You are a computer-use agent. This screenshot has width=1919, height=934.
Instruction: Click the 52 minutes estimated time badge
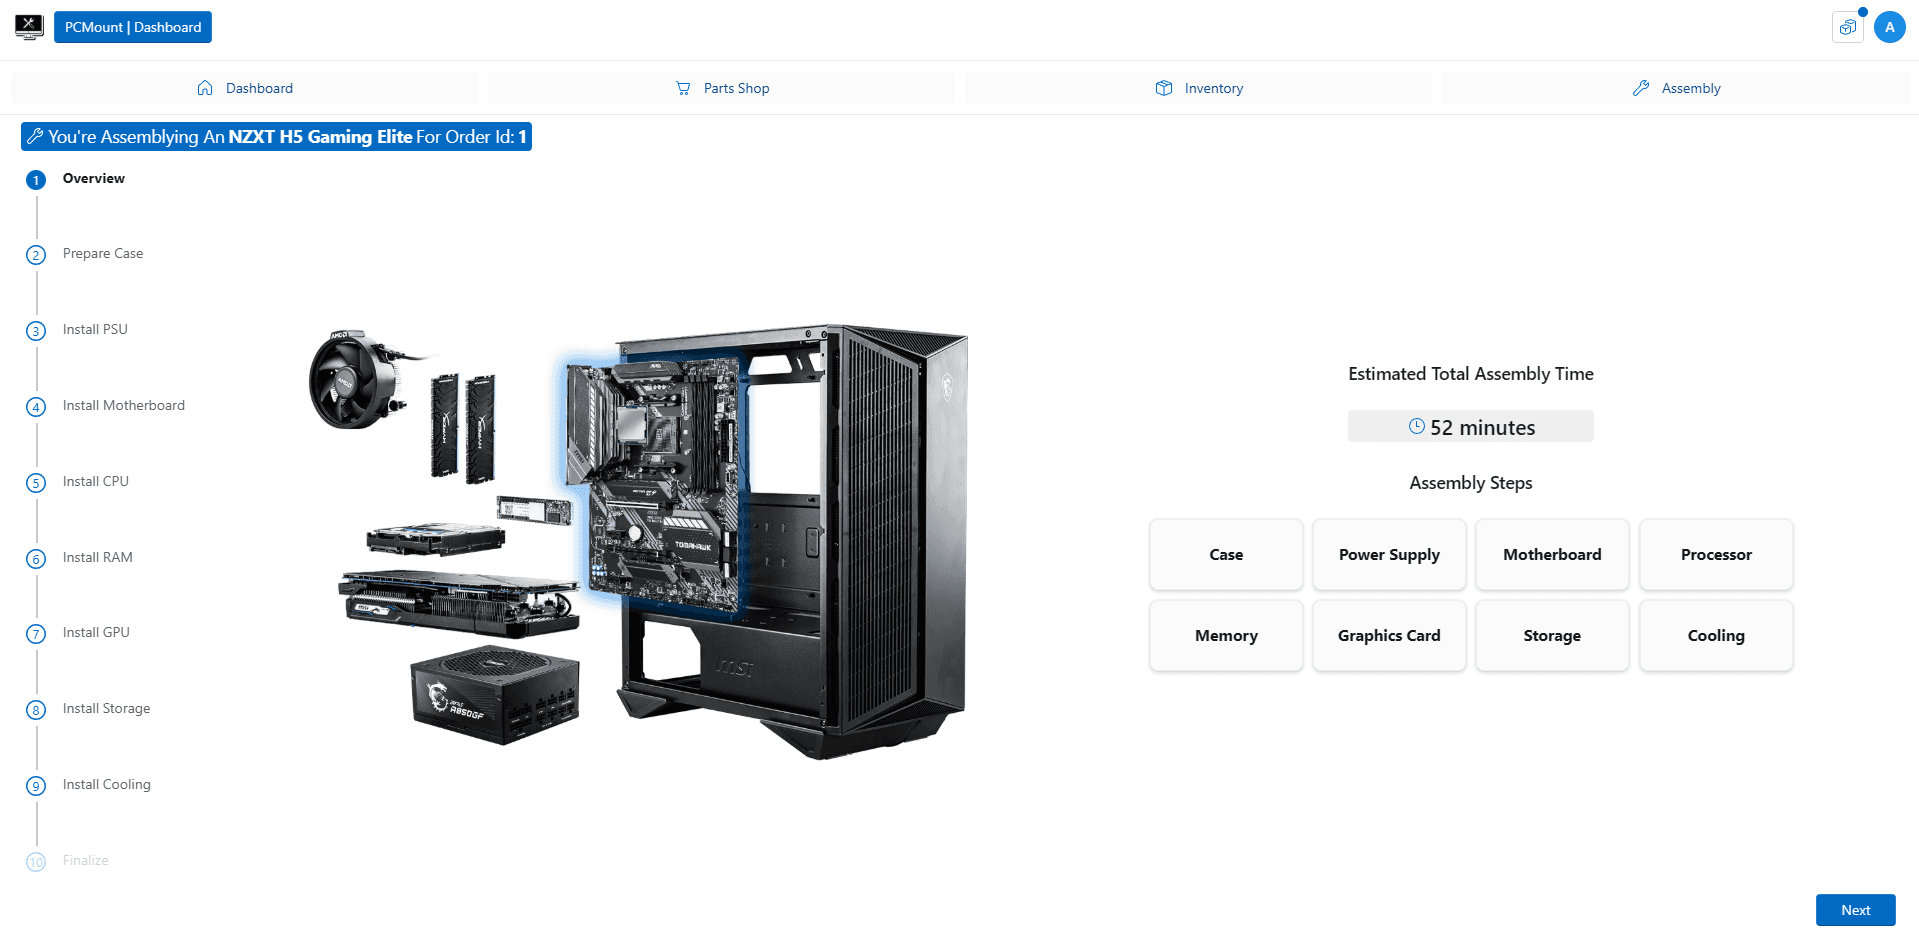coord(1471,427)
